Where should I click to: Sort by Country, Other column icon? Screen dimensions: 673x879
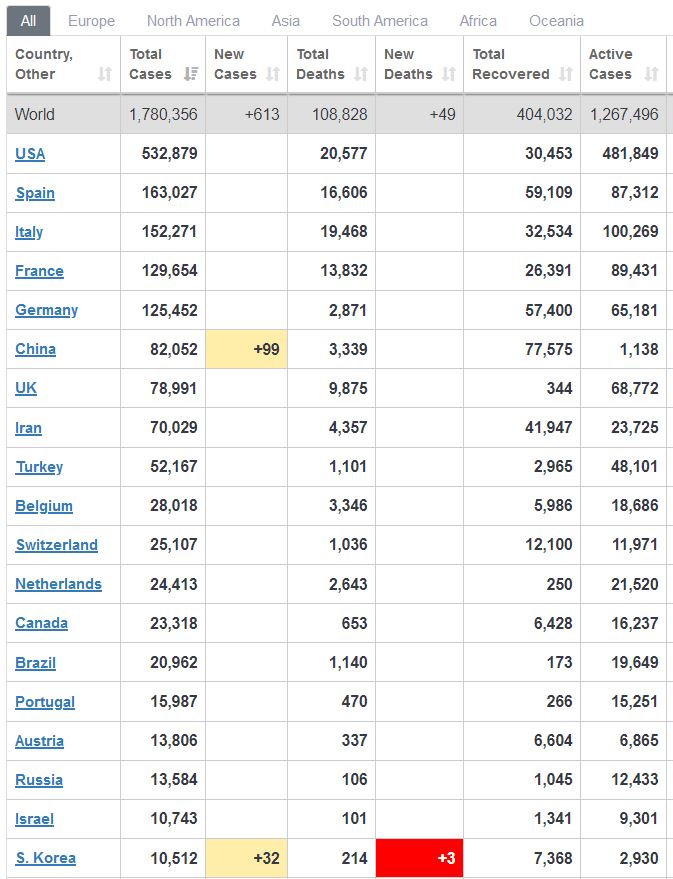coord(105,74)
